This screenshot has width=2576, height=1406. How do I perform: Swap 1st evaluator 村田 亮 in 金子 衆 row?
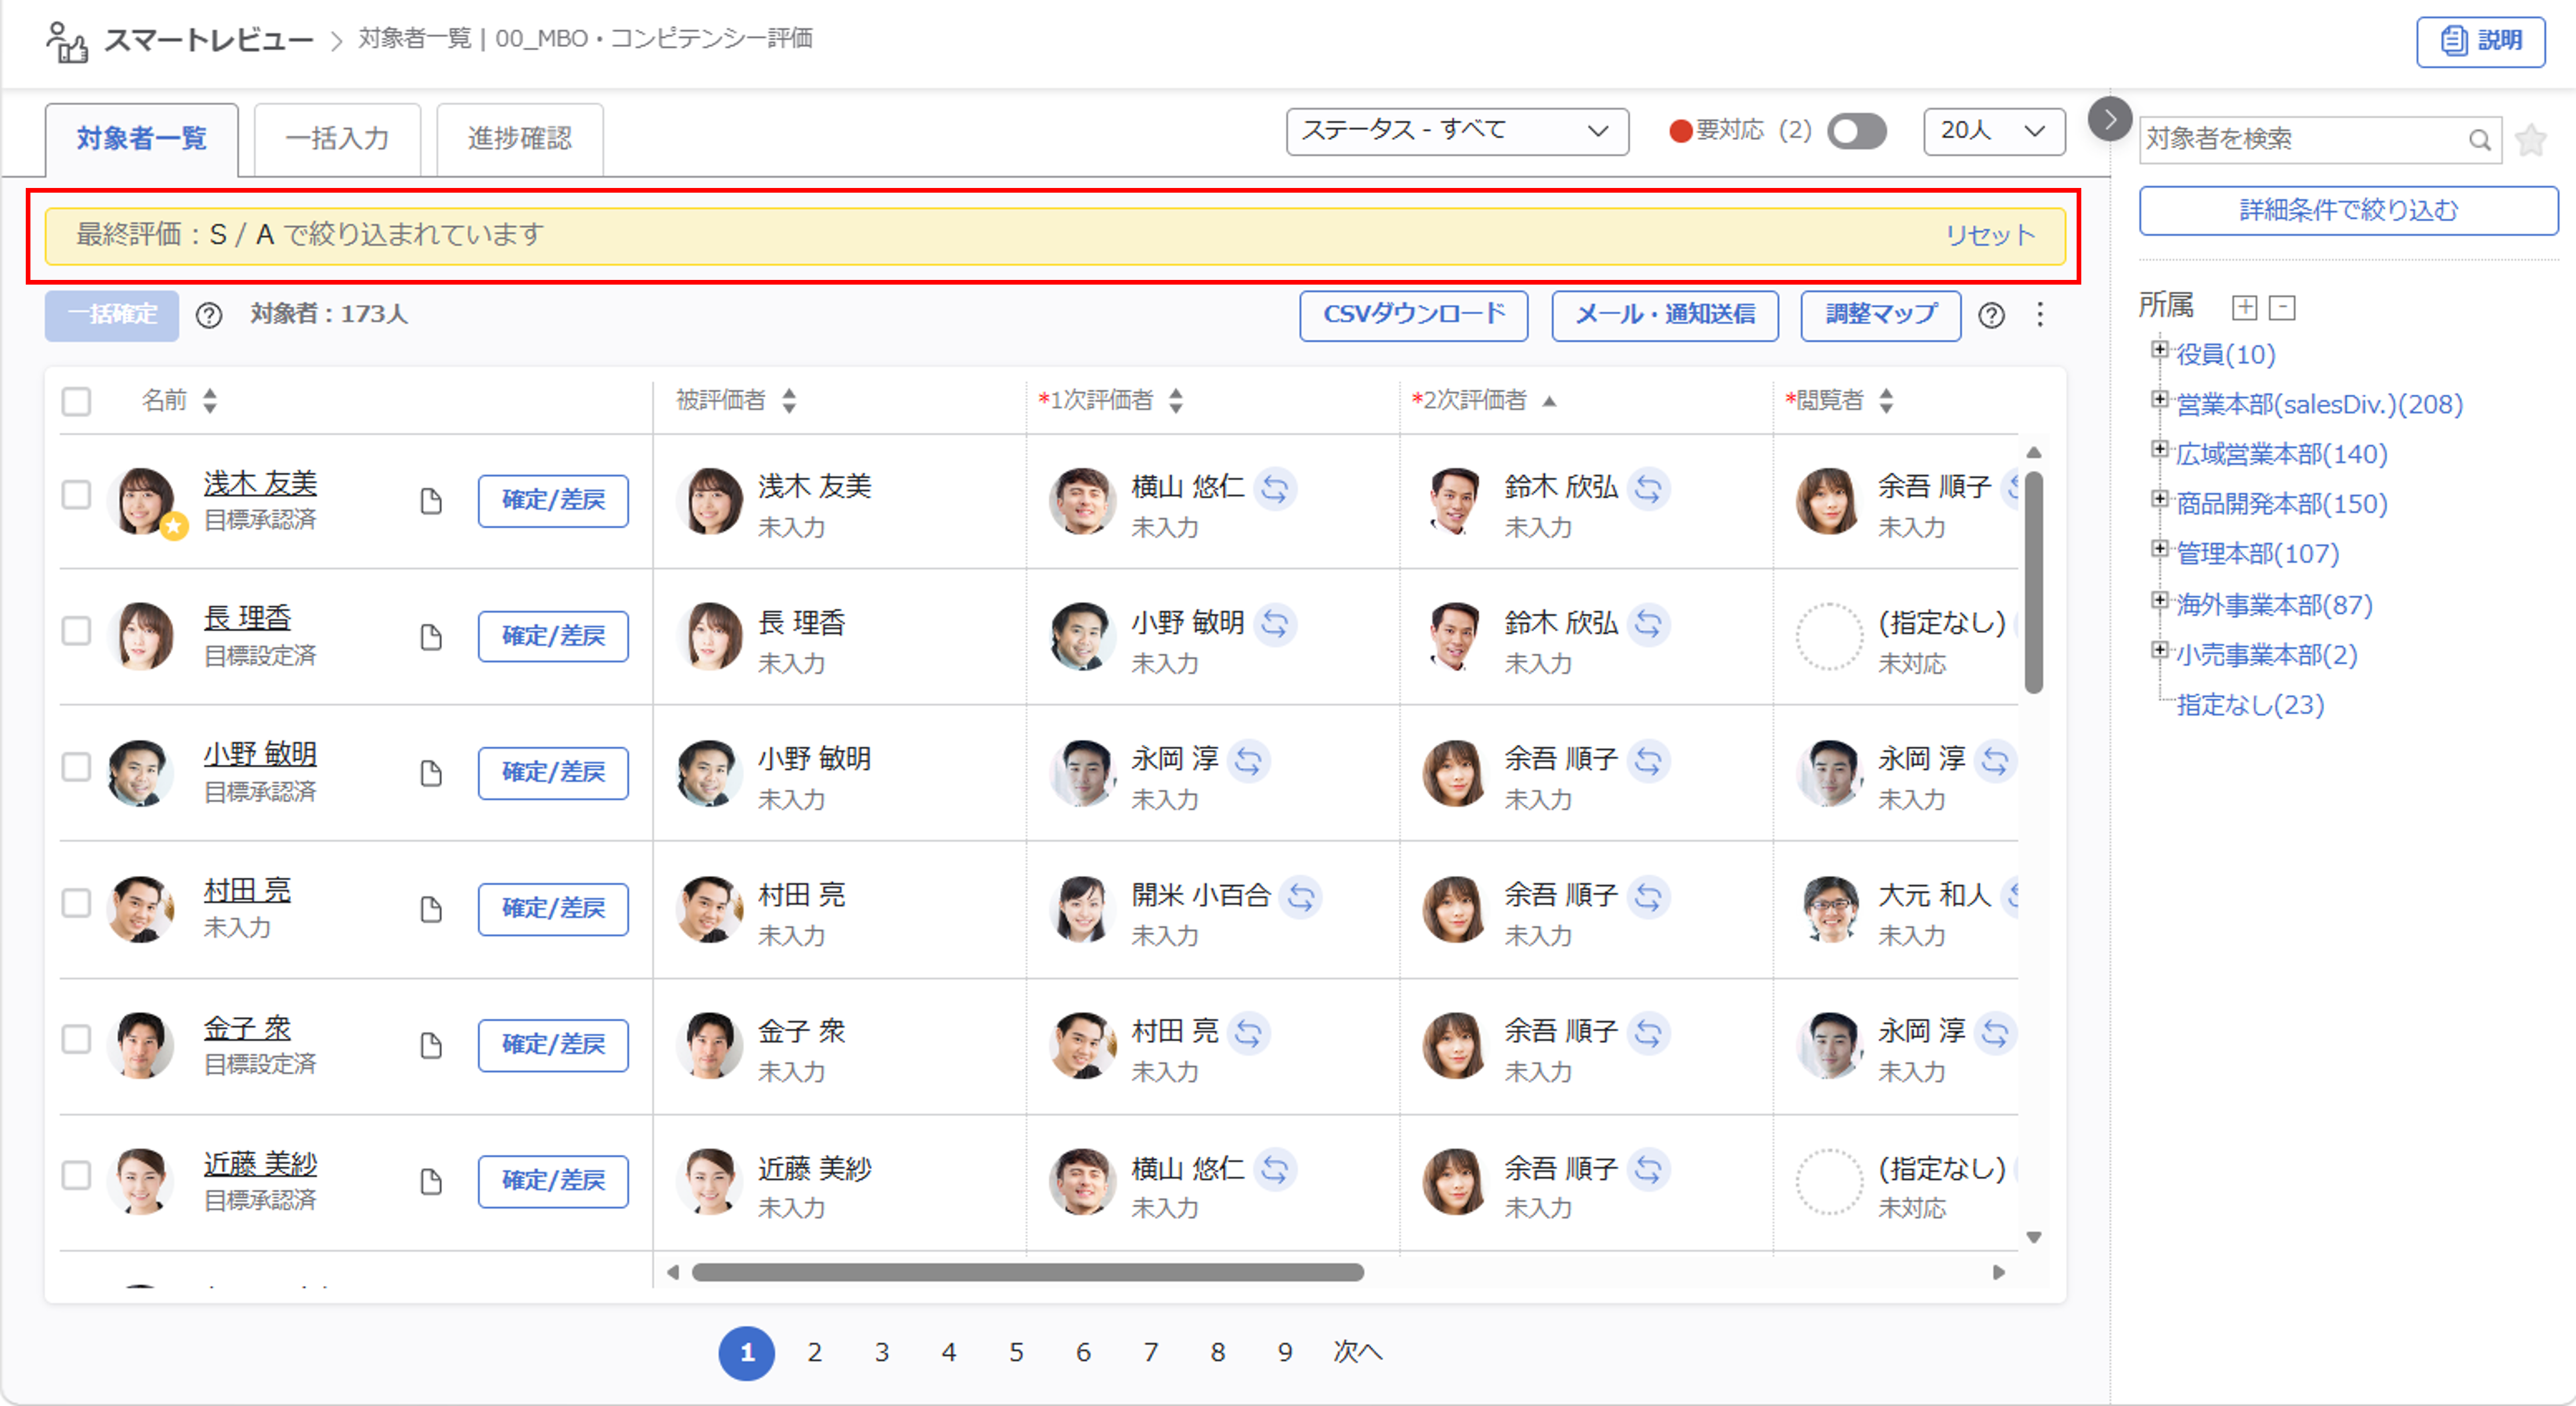click(x=1248, y=1033)
